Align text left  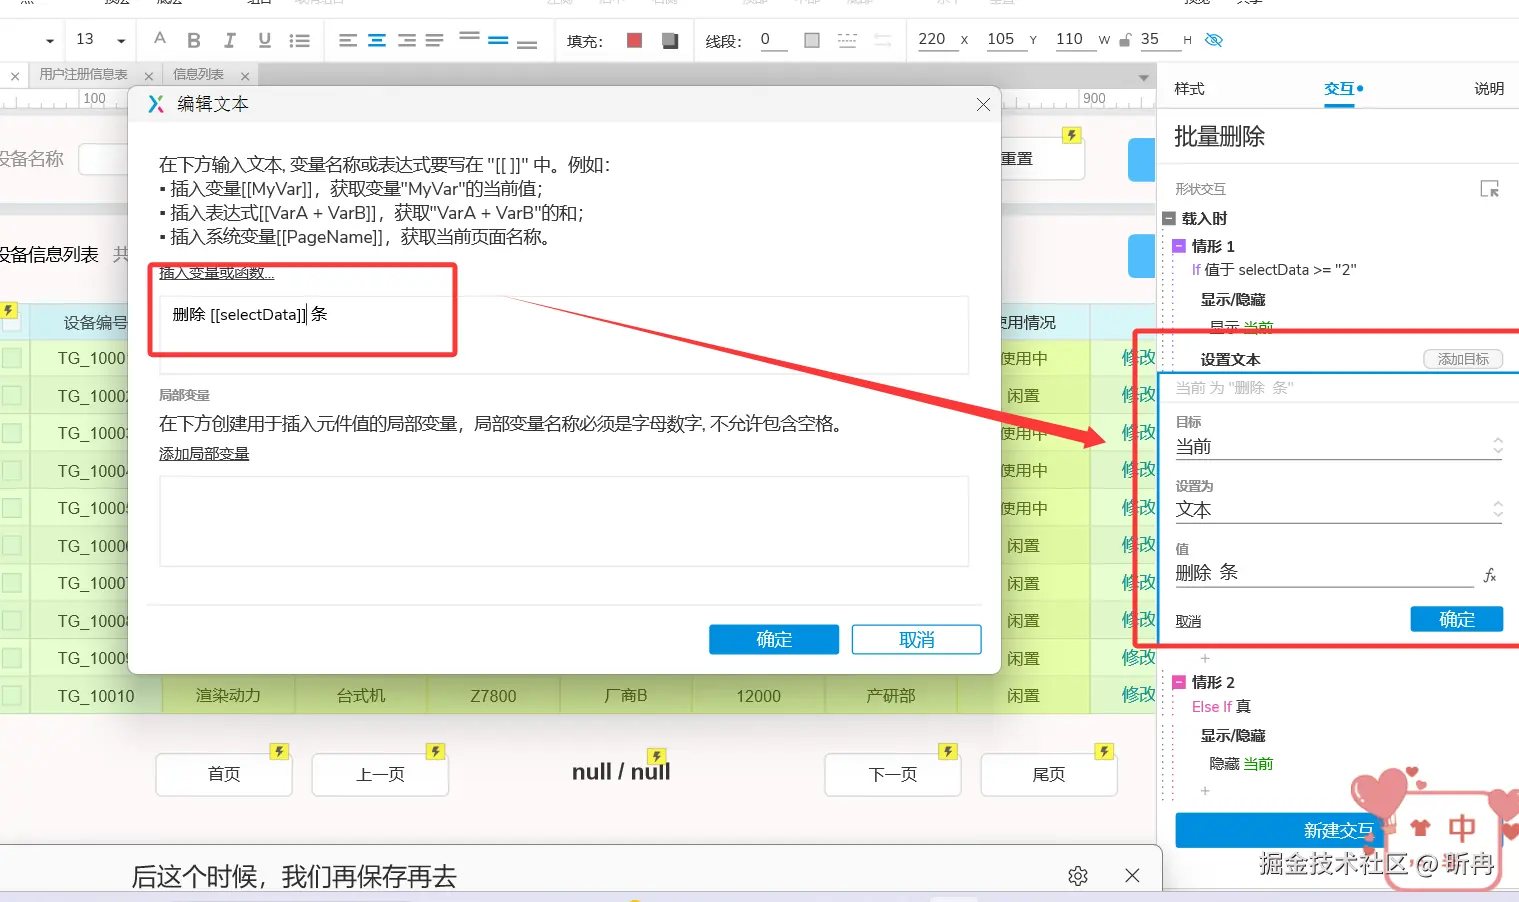tap(347, 40)
